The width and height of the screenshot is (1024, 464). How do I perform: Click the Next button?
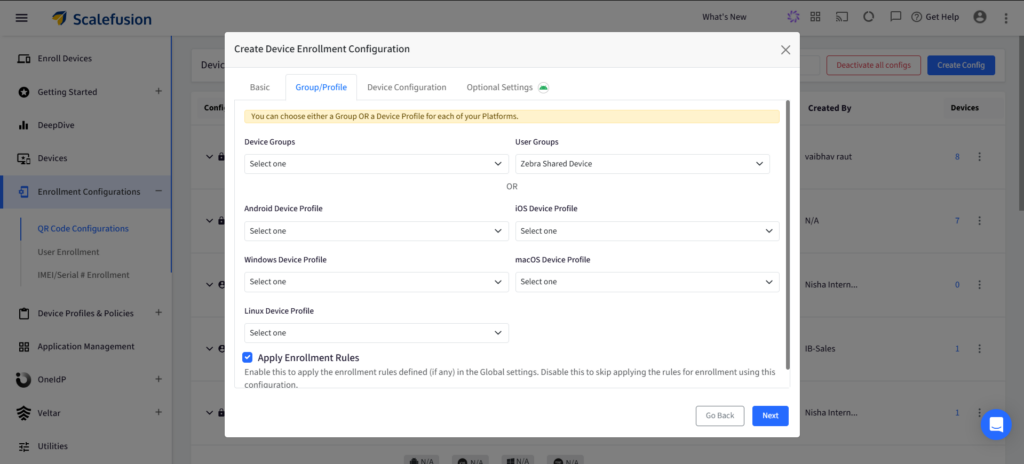(x=770, y=416)
